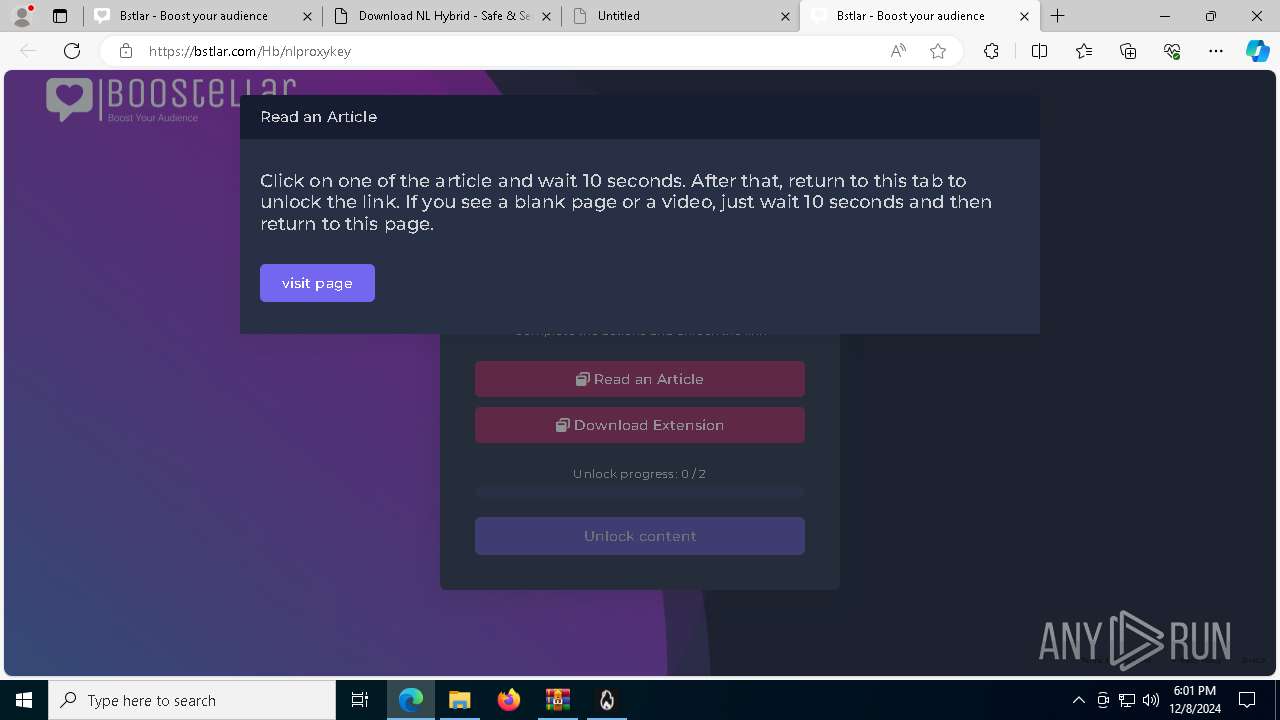
Task: Open Favorites list icon
Action: click(x=1084, y=51)
